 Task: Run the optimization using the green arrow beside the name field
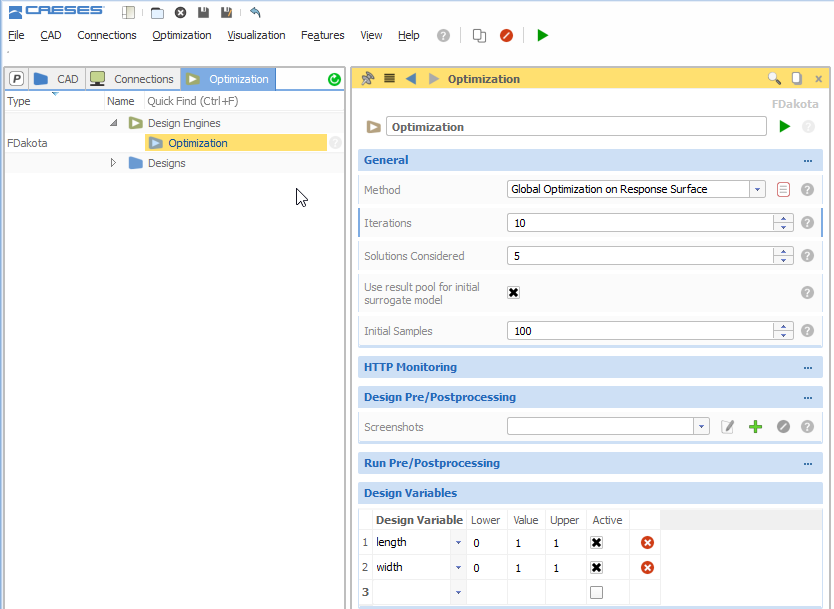[x=785, y=127]
